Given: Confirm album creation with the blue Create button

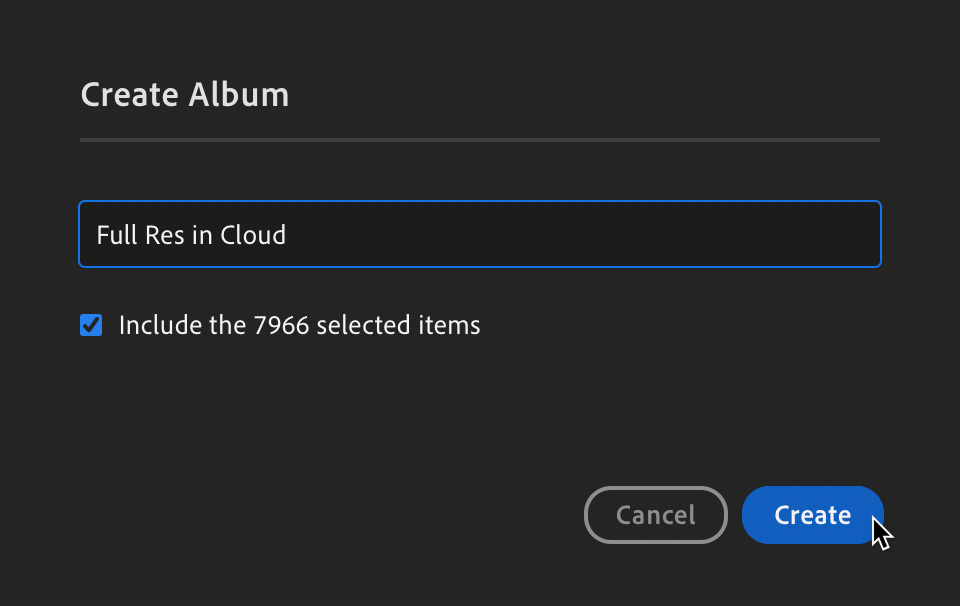Looking at the screenshot, I should pyautogui.click(x=812, y=515).
